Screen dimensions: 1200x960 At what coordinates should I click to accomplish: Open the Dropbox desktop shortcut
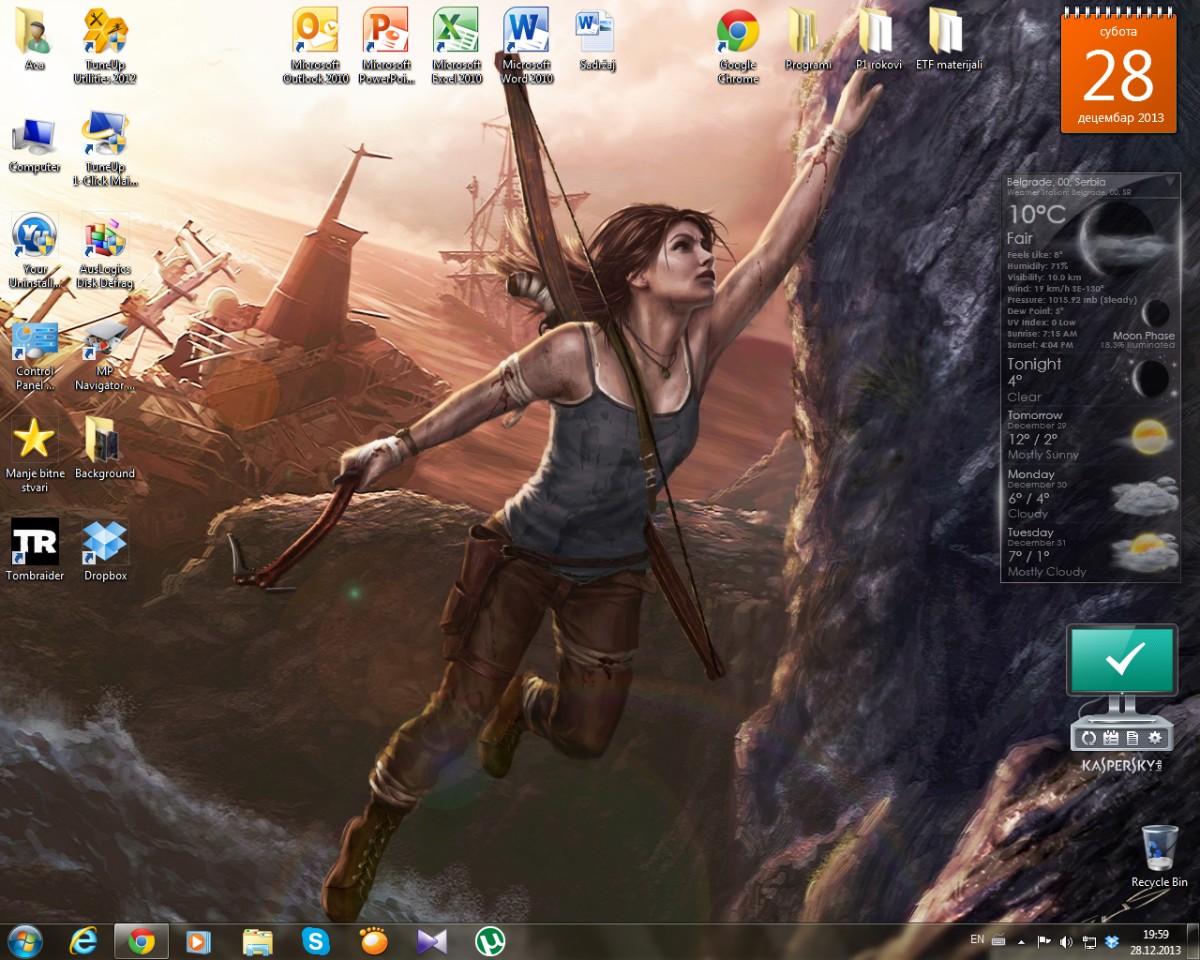click(x=105, y=543)
